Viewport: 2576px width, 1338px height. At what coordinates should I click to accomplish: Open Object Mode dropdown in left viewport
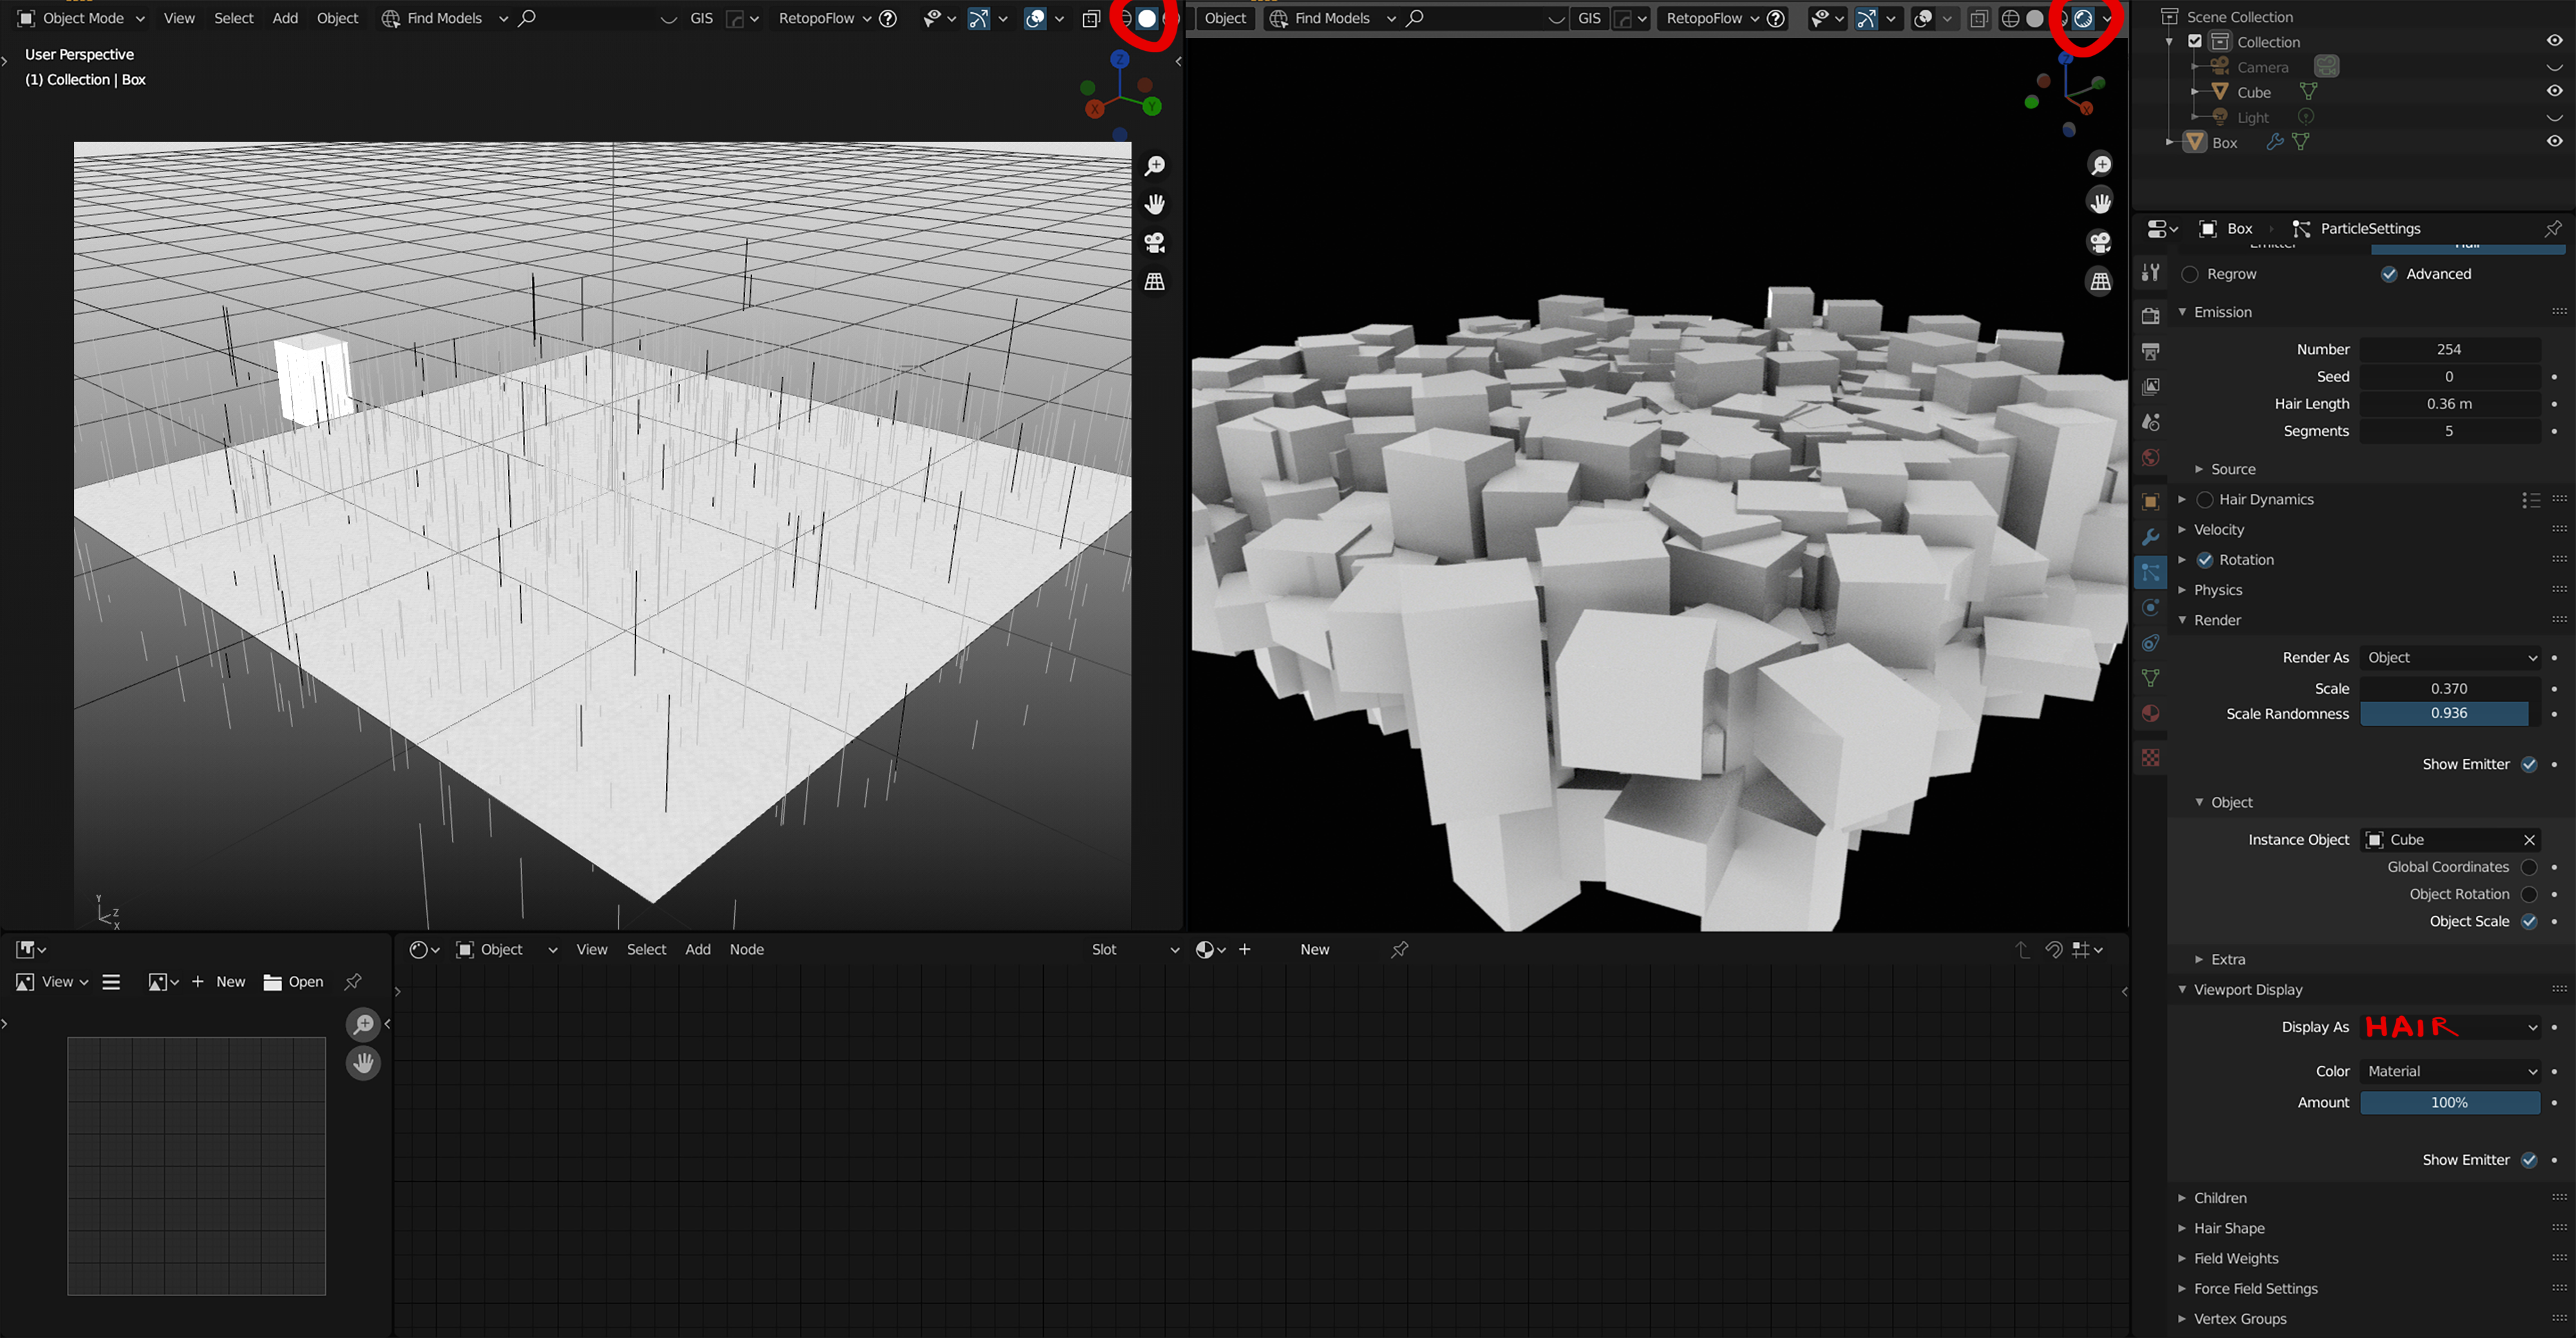(82, 18)
